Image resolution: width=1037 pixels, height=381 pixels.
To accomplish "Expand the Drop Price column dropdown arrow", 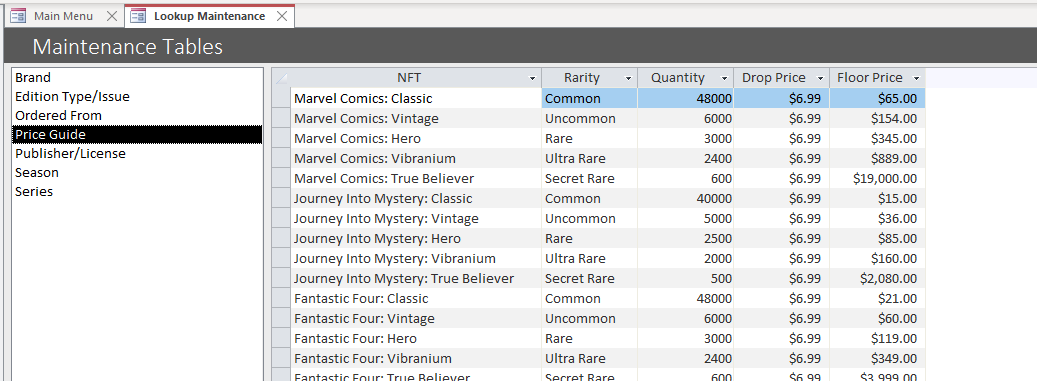I will click(x=820, y=78).
